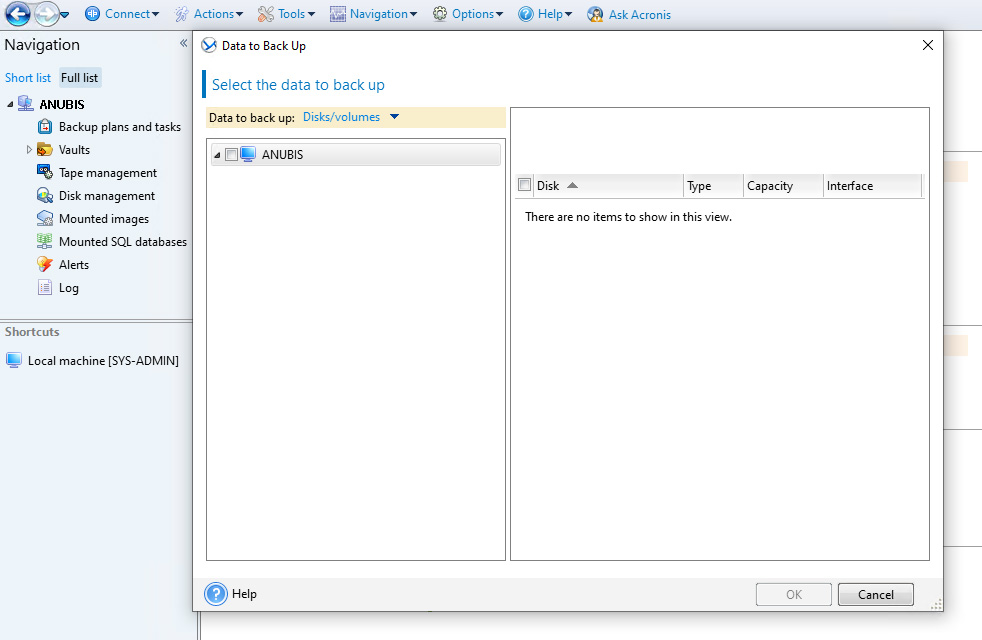Click the ANUBIS computer icon in dialog
Image resolution: width=982 pixels, height=640 pixels.
pos(248,154)
